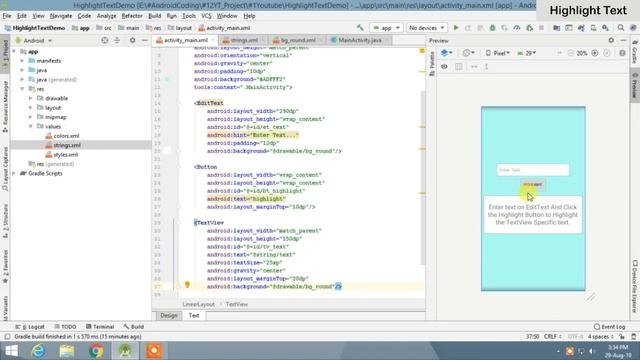The width and height of the screenshot is (640, 360).
Task: Expand Gradle Scripts node
Action: (x=14, y=173)
